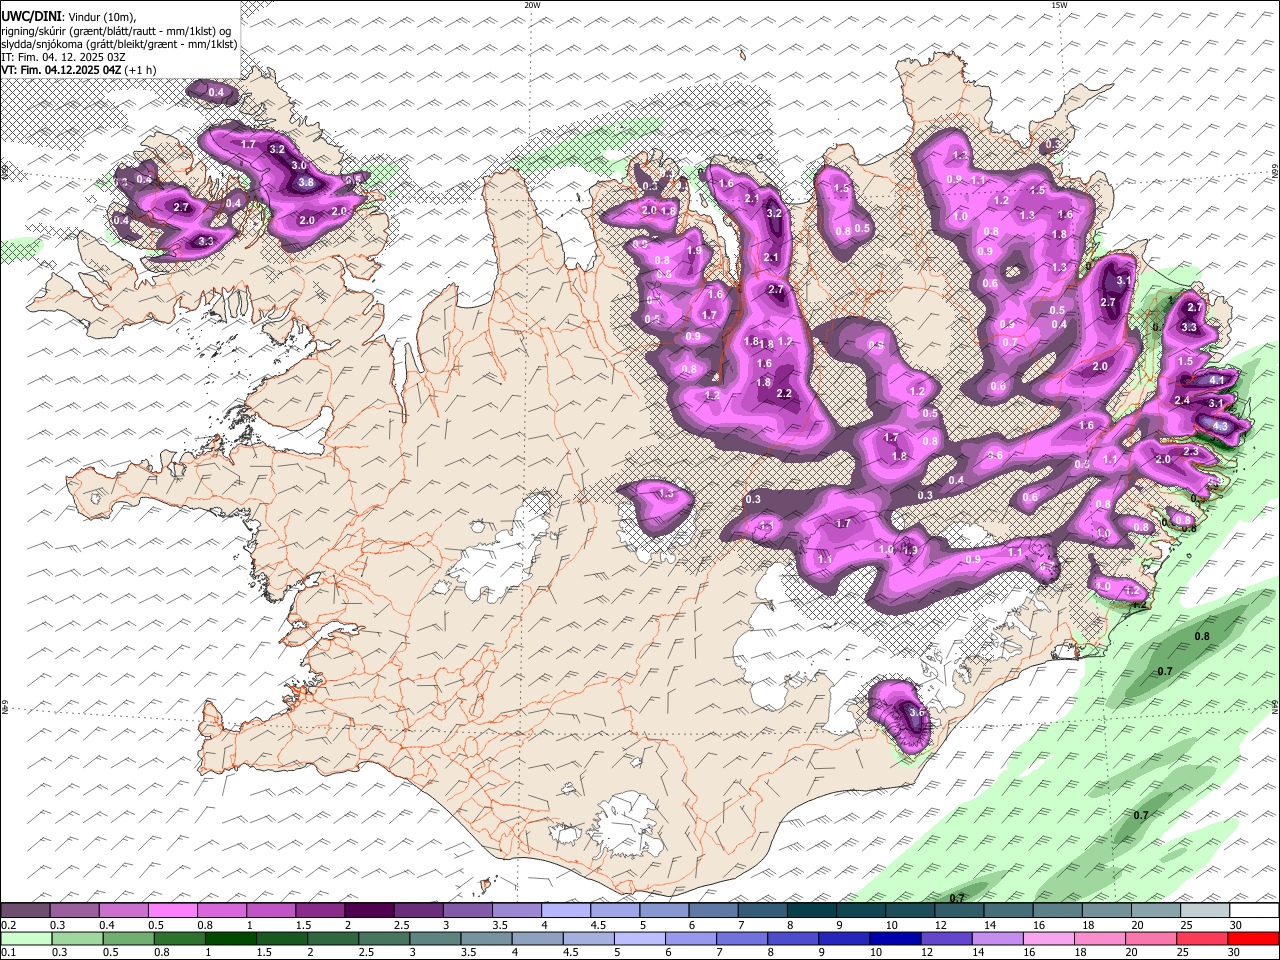
Task: Click the 'Vindur (10m)' parameter text
Action: tap(102, 16)
